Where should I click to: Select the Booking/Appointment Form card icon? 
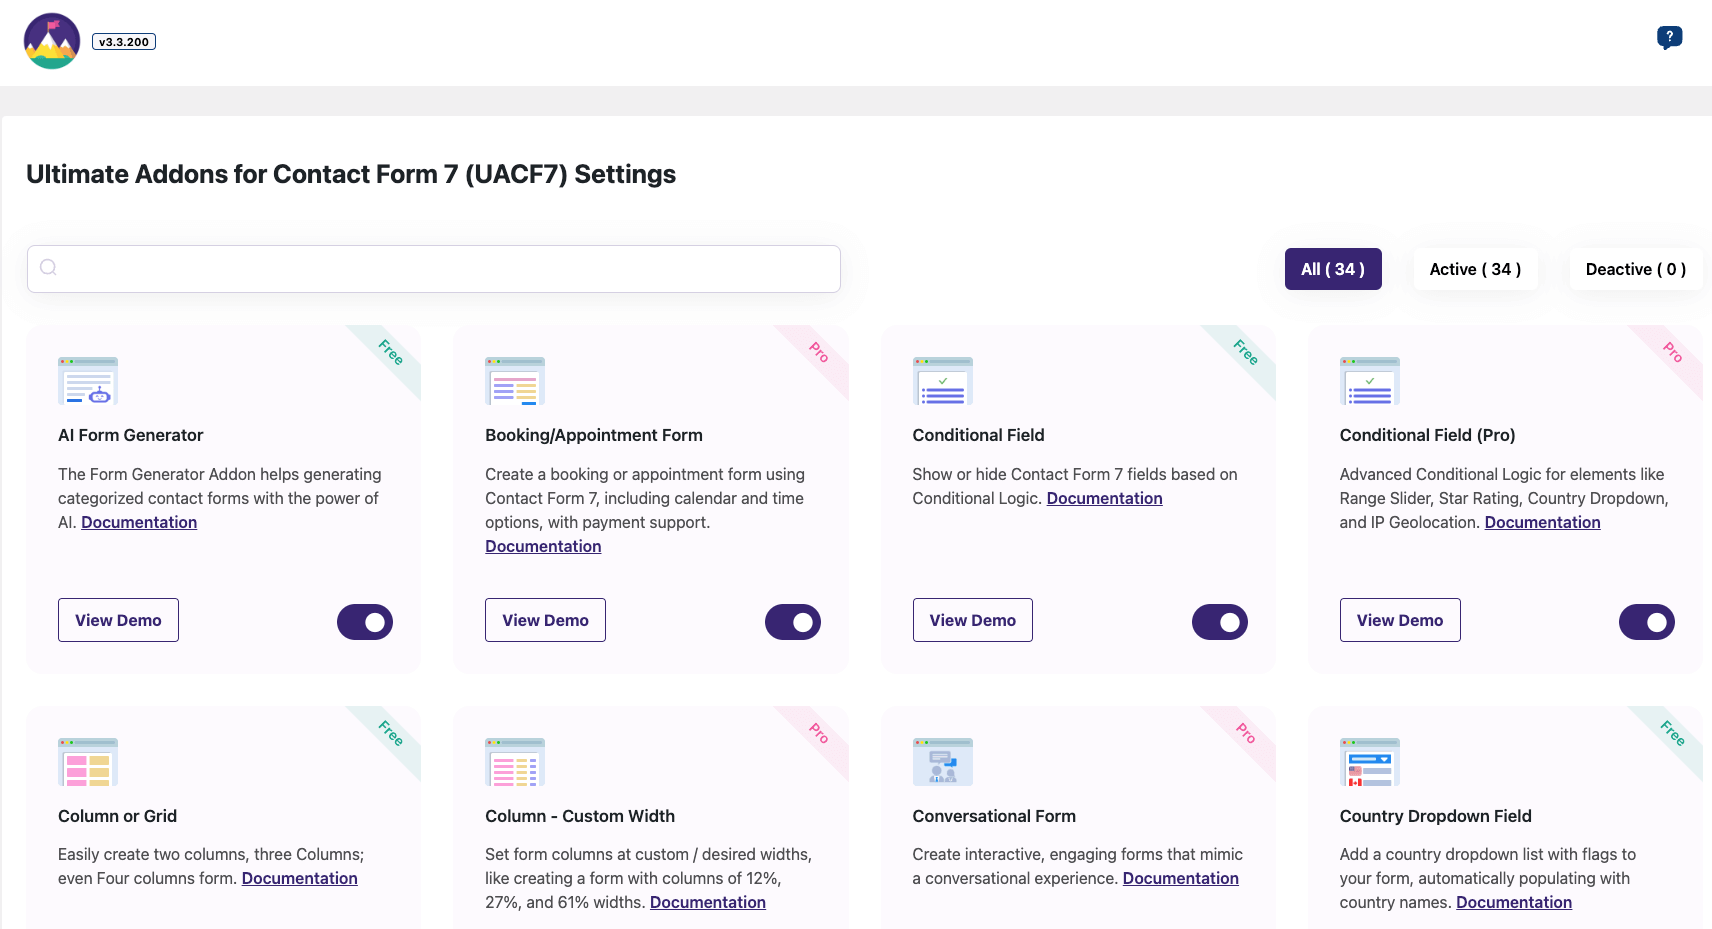coord(514,380)
